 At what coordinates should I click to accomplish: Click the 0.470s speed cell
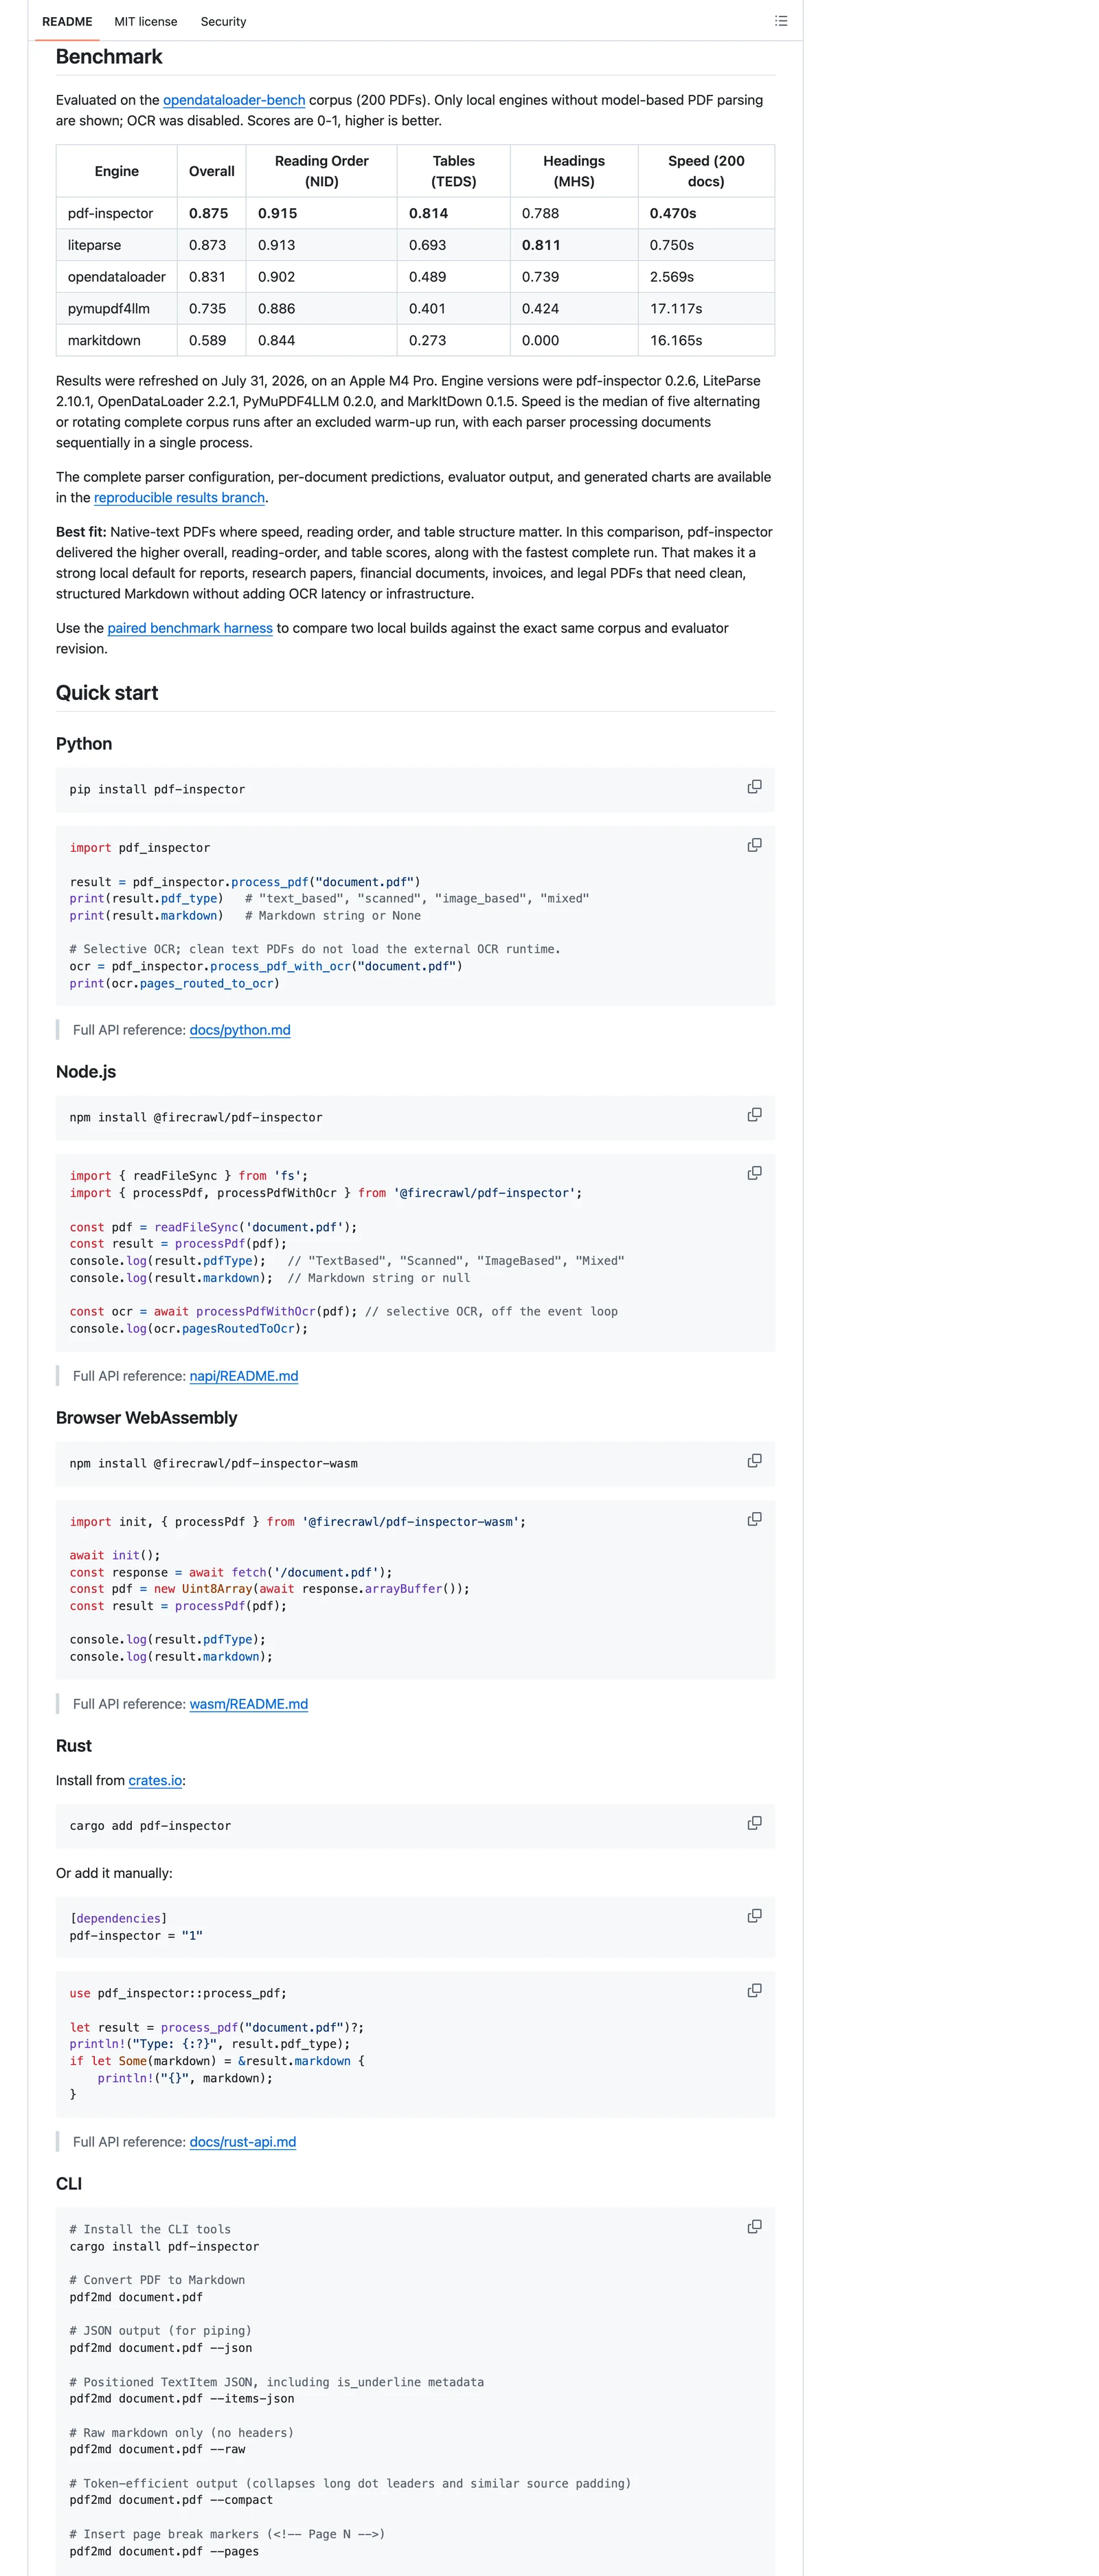706,213
